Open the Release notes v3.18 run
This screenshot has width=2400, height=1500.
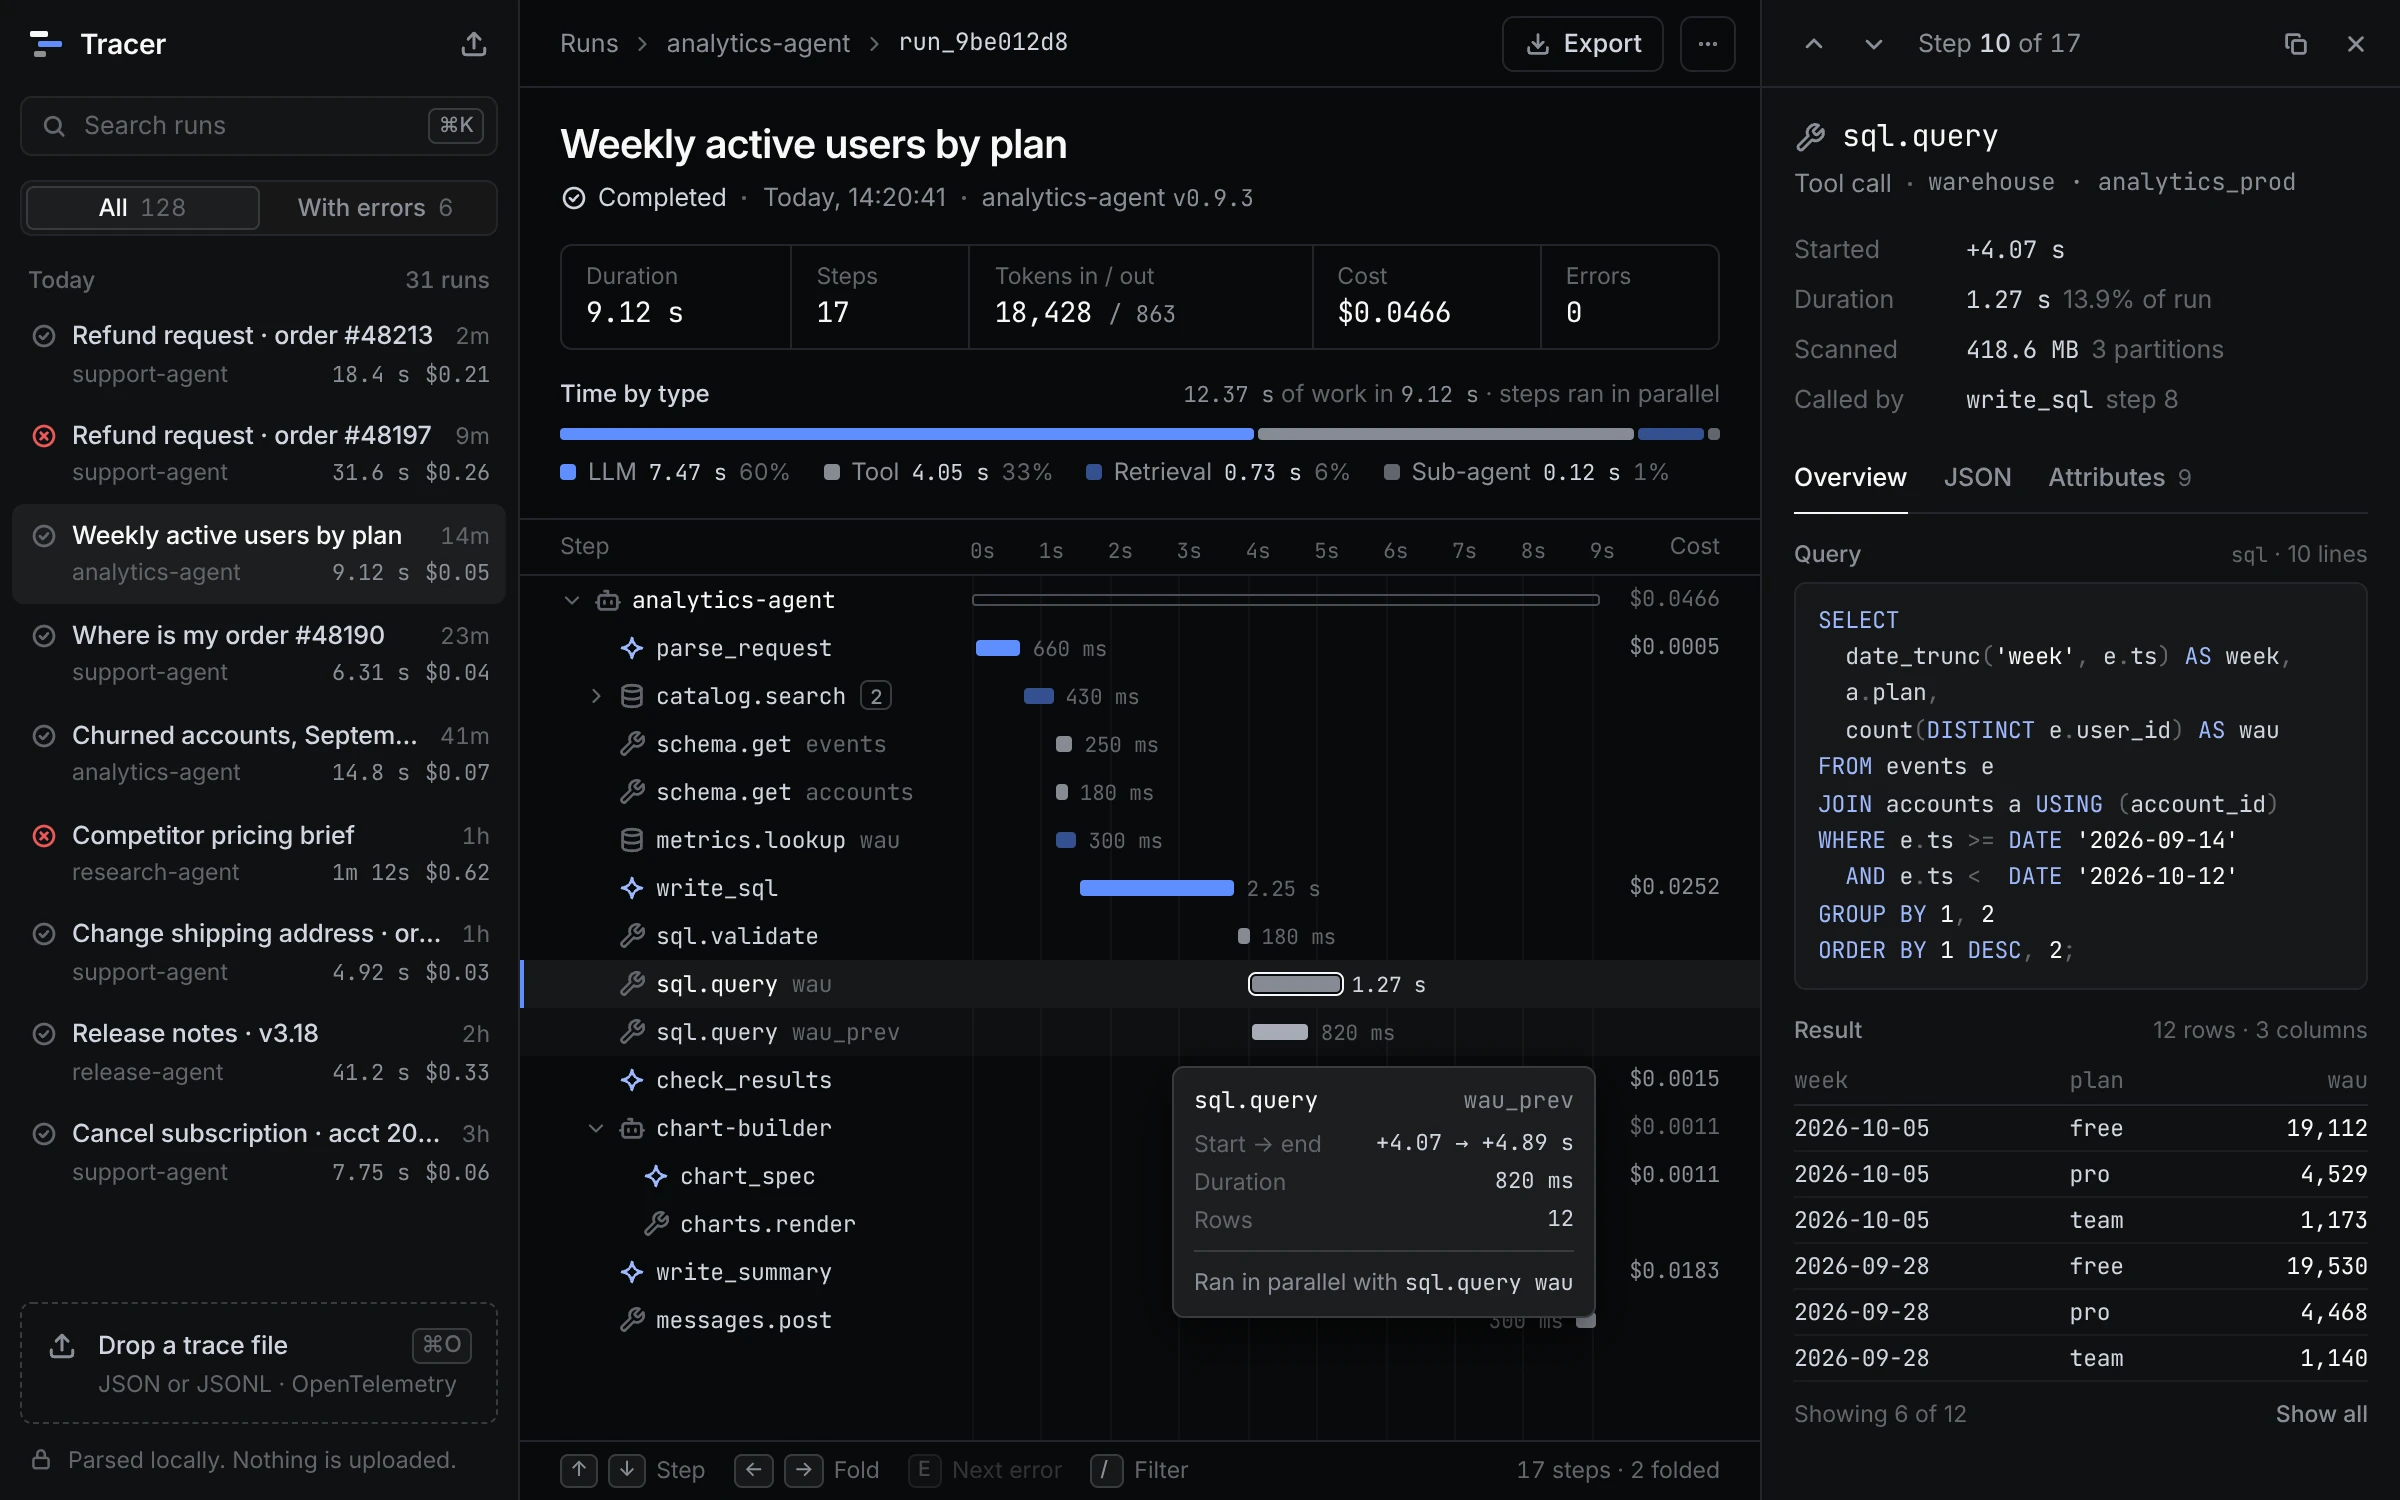pyautogui.click(x=259, y=1052)
